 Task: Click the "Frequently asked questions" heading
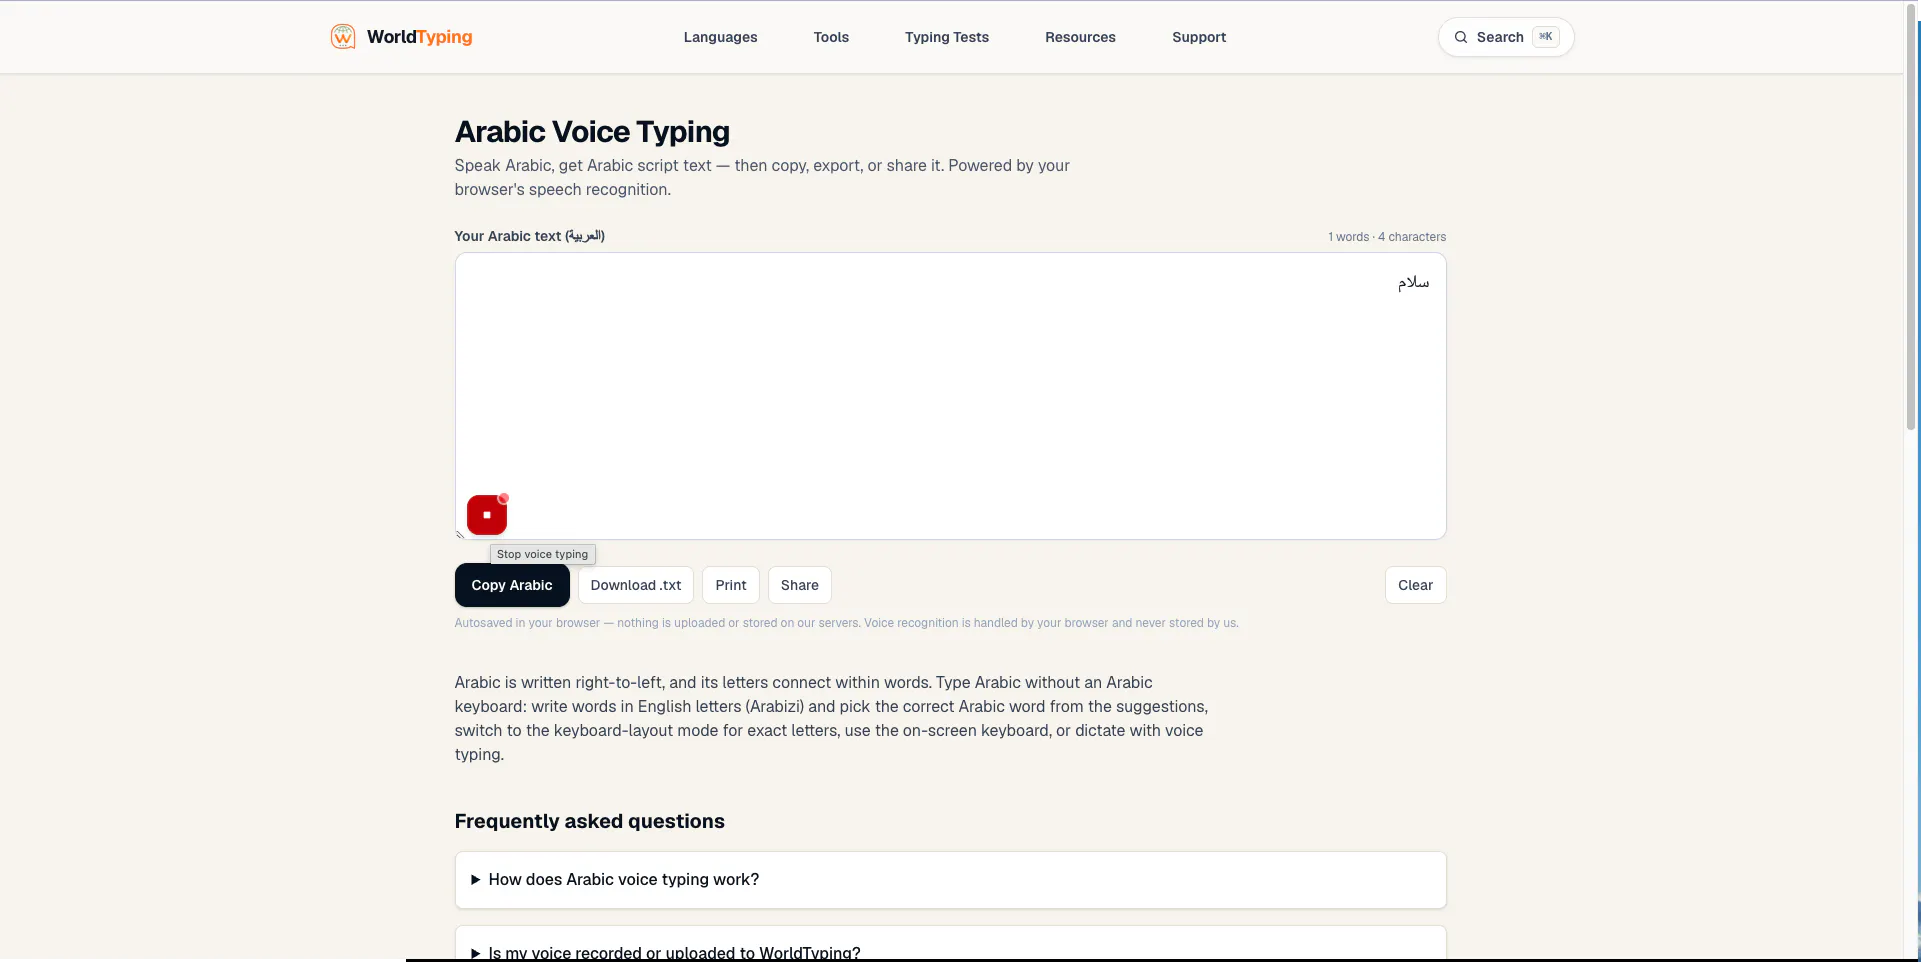tap(590, 821)
